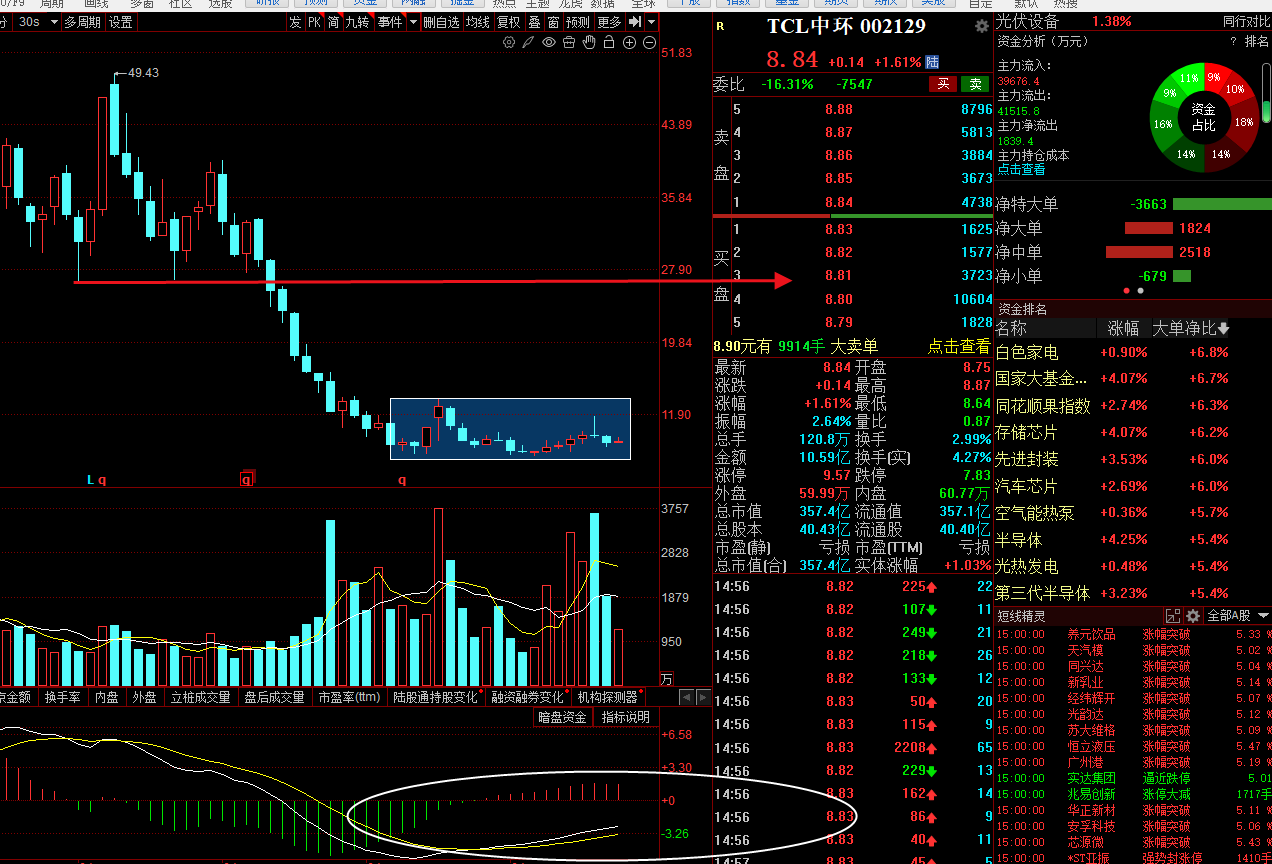Click the red segment of 资金占比 donut
Screen dimensions: 1272x864
[x=1214, y=79]
